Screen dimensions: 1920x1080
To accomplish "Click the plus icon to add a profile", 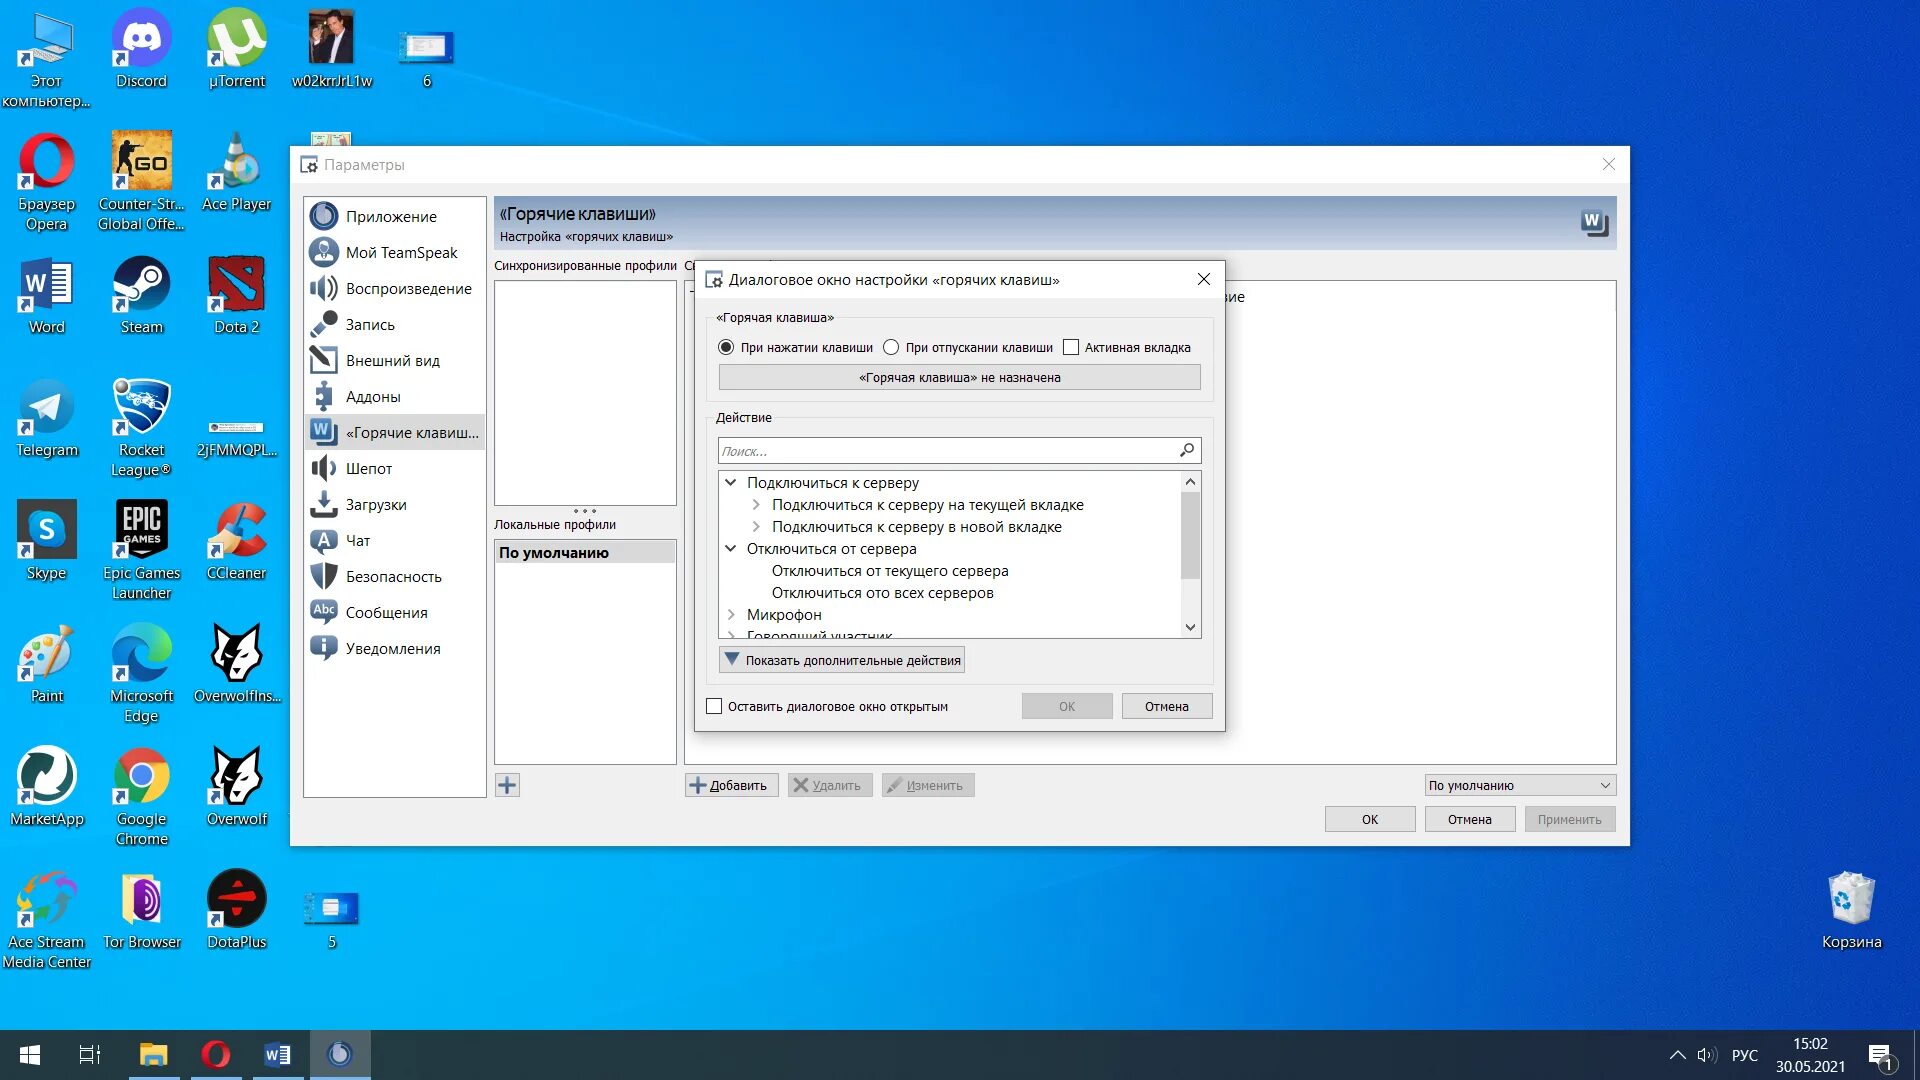I will tap(507, 785).
